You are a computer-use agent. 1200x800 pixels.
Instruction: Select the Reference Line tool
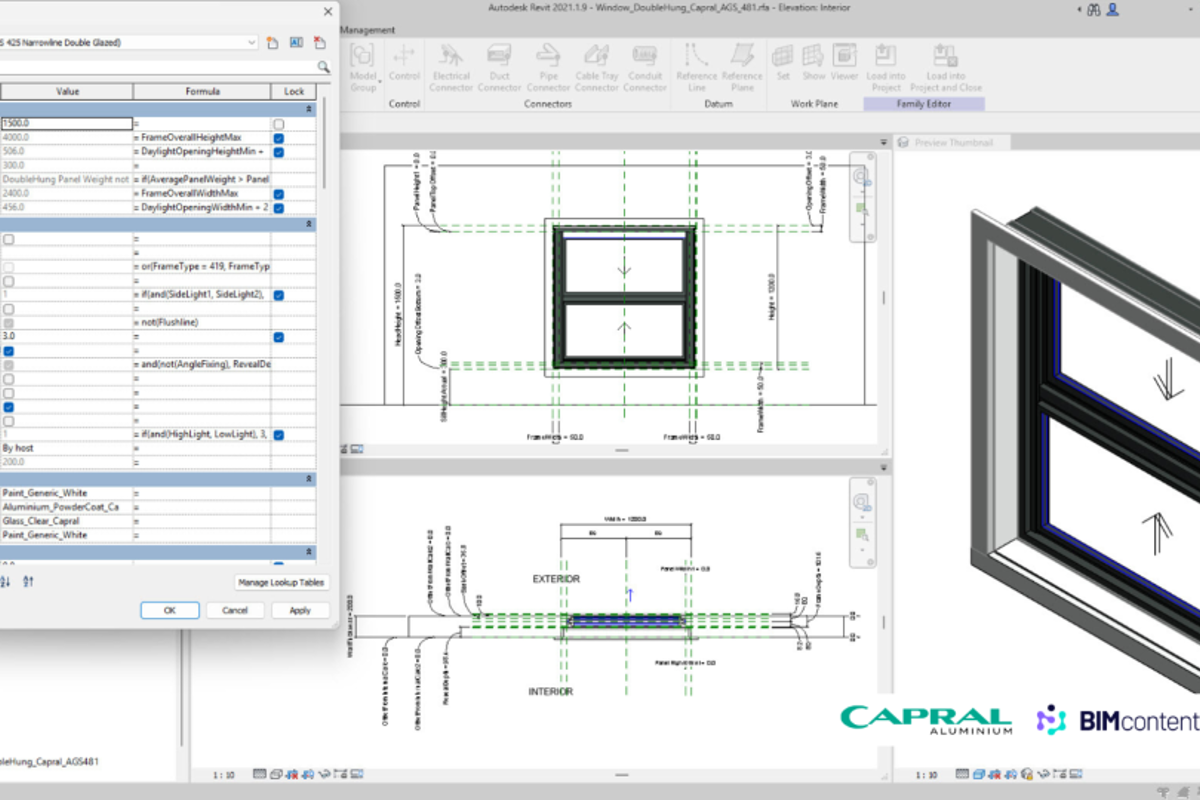pyautogui.click(x=696, y=68)
